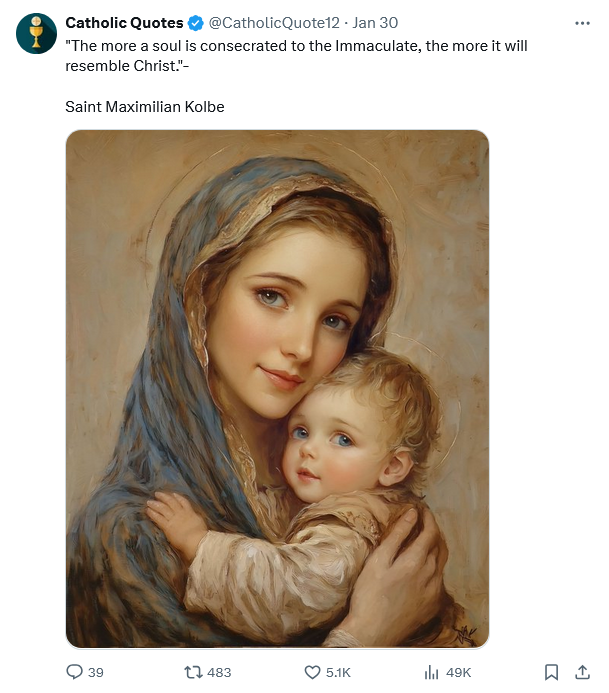Click the share upload arrow icon
The height and width of the screenshot is (693, 609).
[582, 672]
